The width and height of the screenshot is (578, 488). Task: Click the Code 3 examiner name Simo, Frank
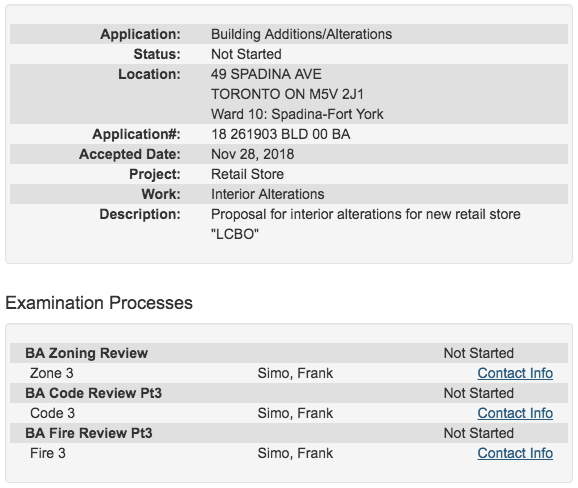point(295,413)
